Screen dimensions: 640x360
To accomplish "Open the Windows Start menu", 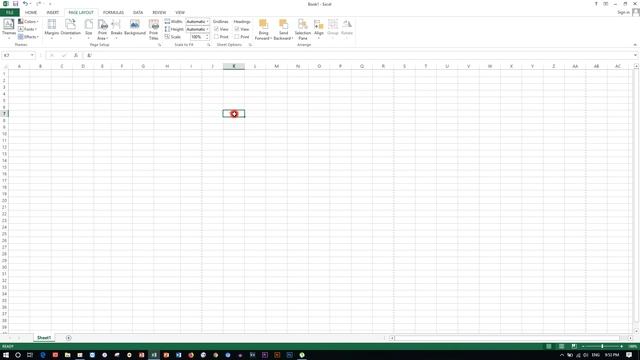I will [x=6, y=355].
